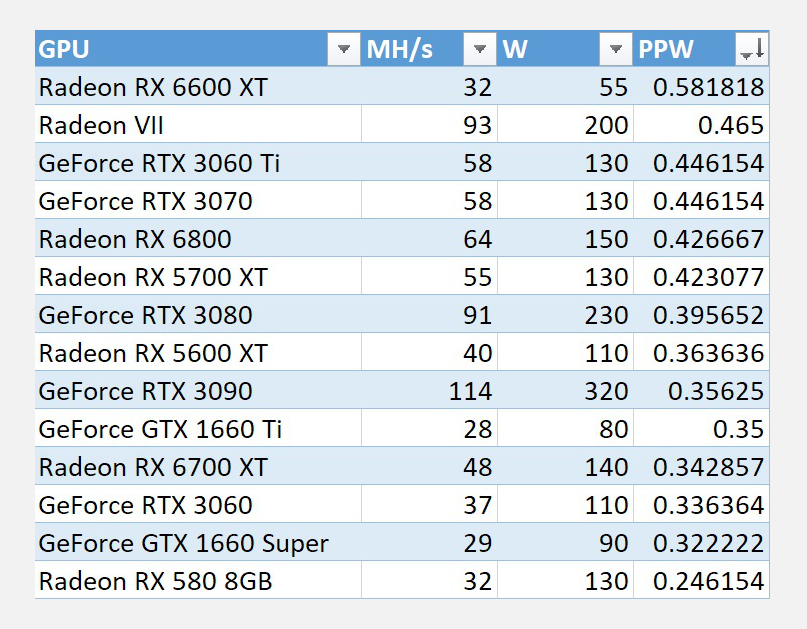
Task: Click the 0.35 PPW value
Action: pyautogui.click(x=738, y=429)
